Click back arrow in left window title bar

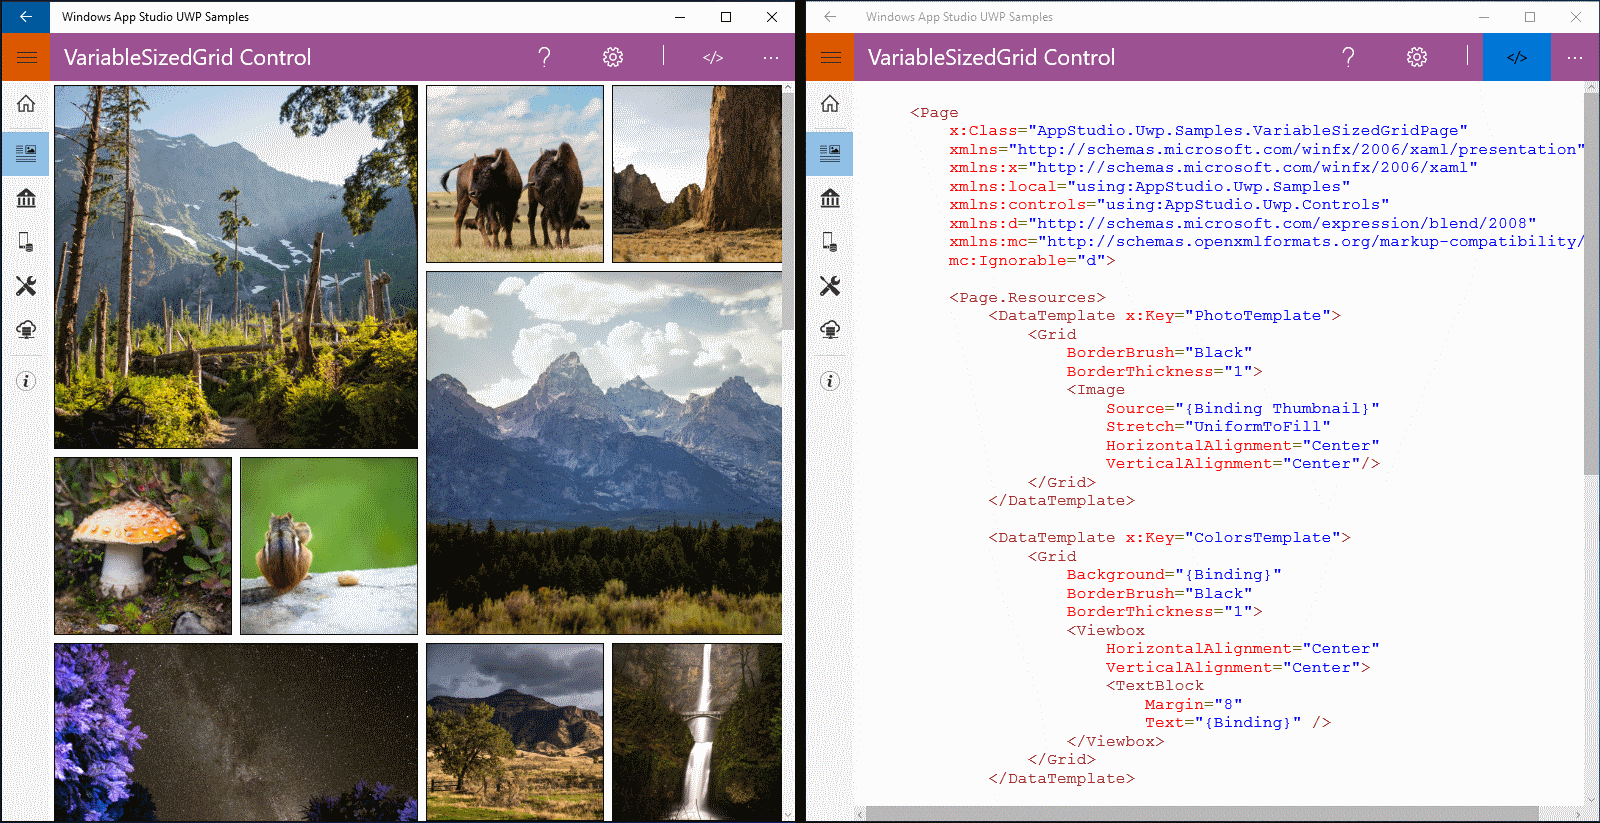point(26,17)
